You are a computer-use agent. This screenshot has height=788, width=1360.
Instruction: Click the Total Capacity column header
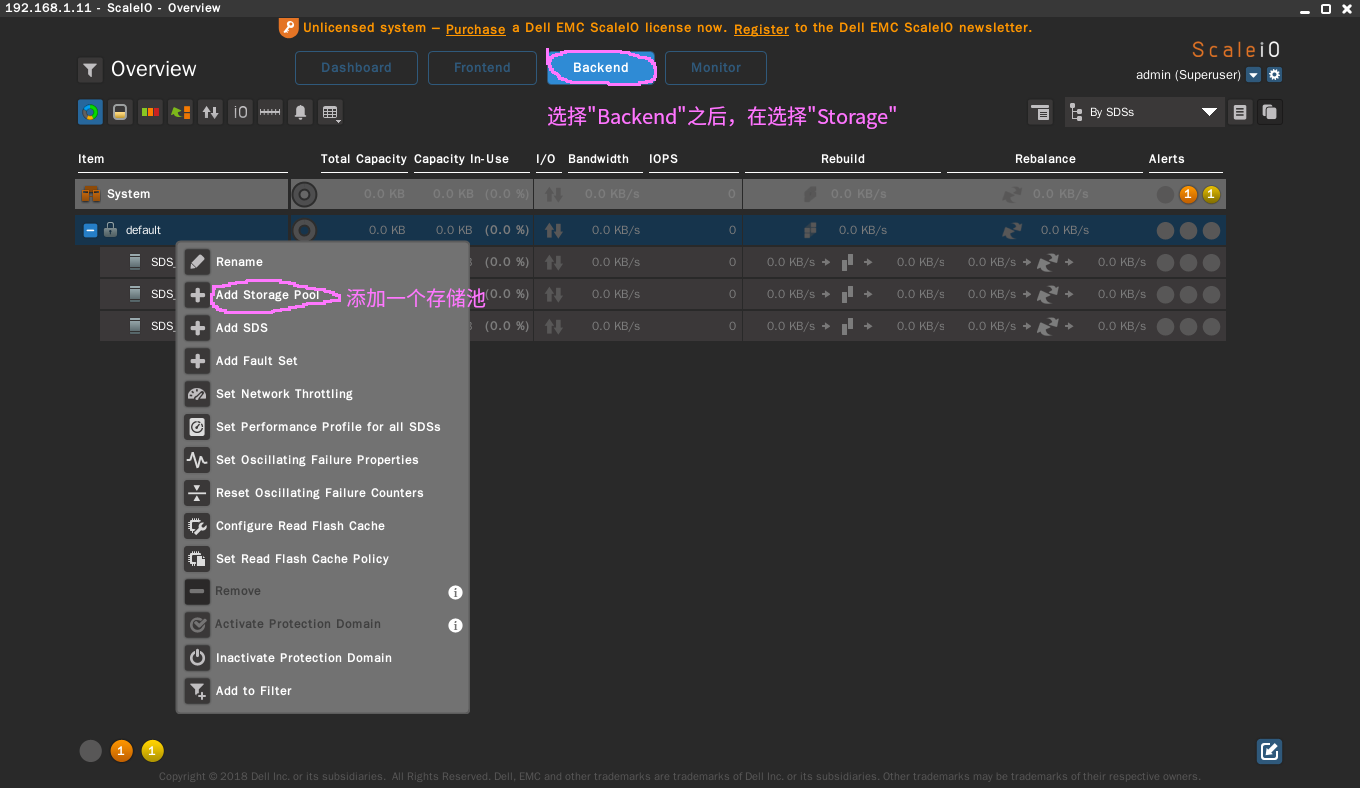[364, 159]
